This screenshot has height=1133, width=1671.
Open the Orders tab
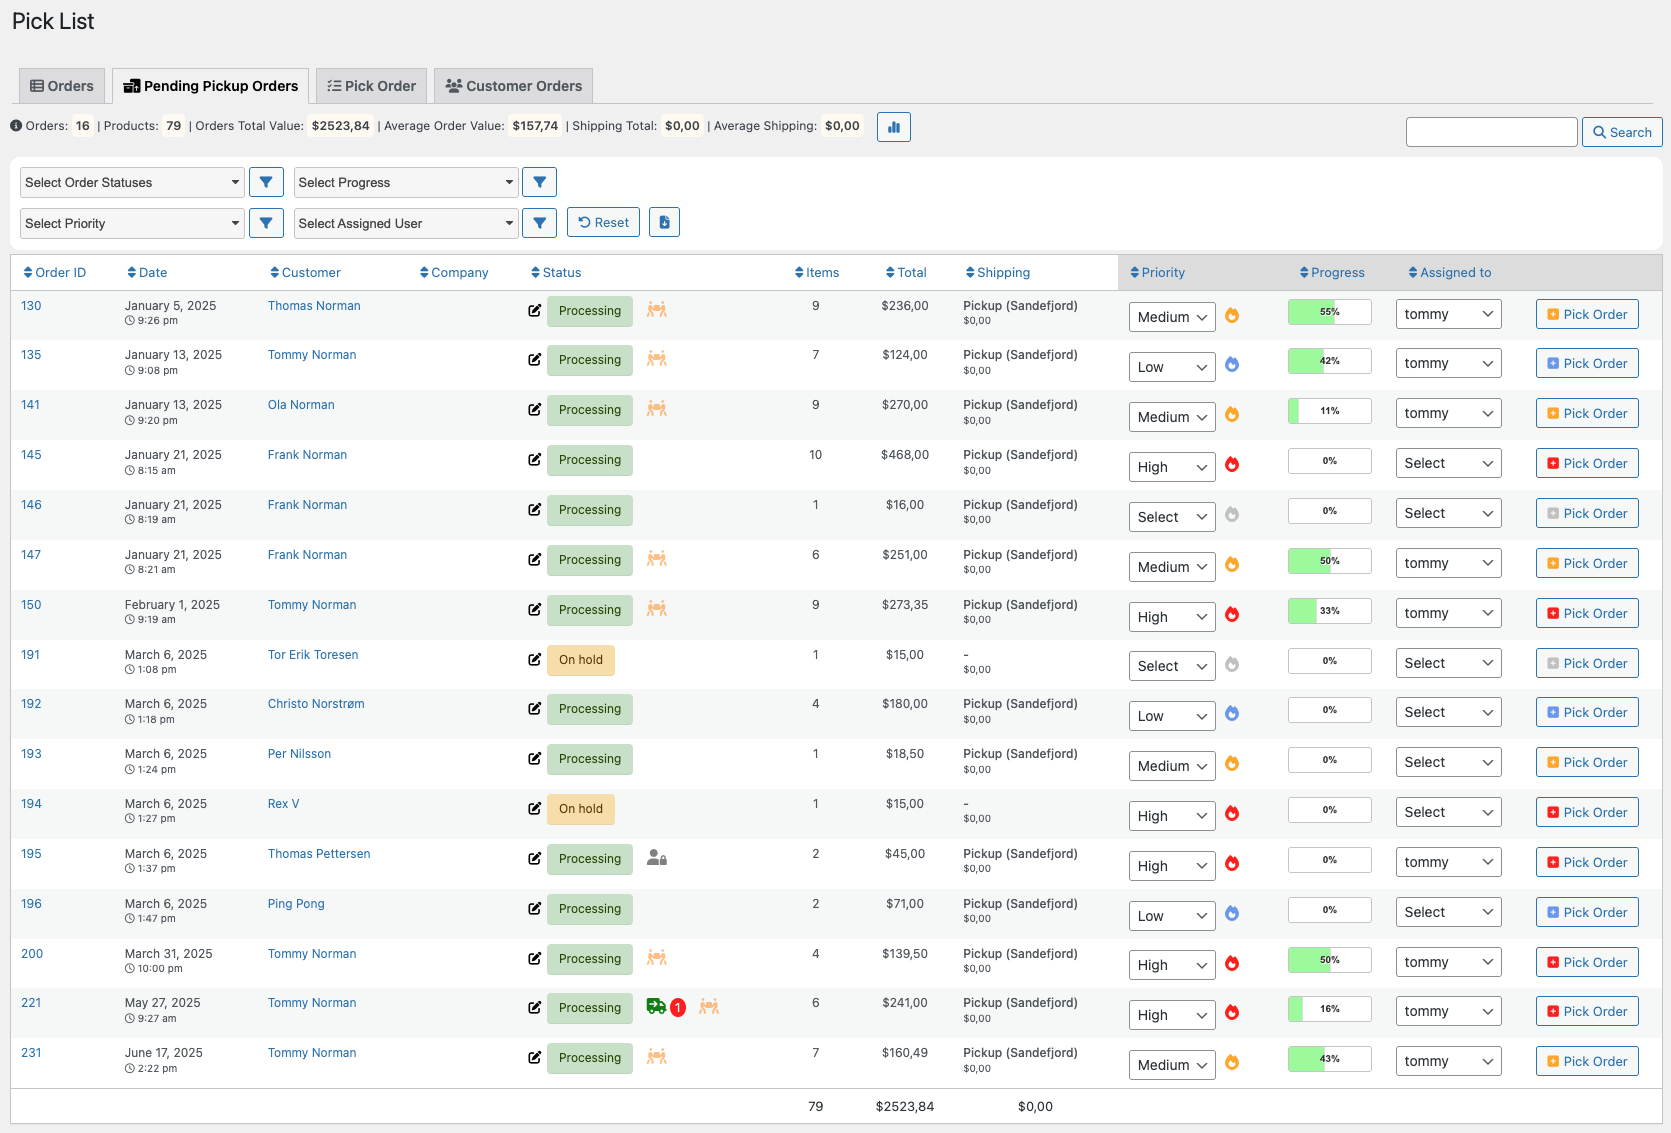(x=62, y=86)
